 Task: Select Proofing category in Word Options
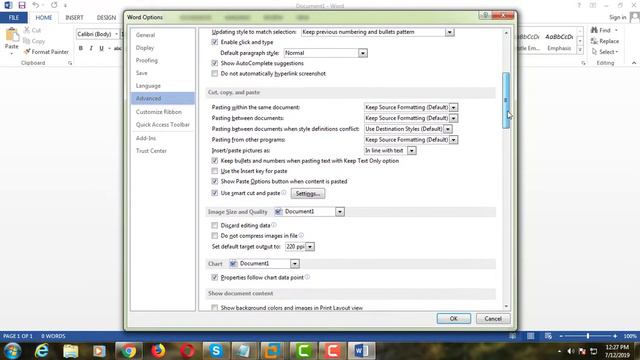162,60
